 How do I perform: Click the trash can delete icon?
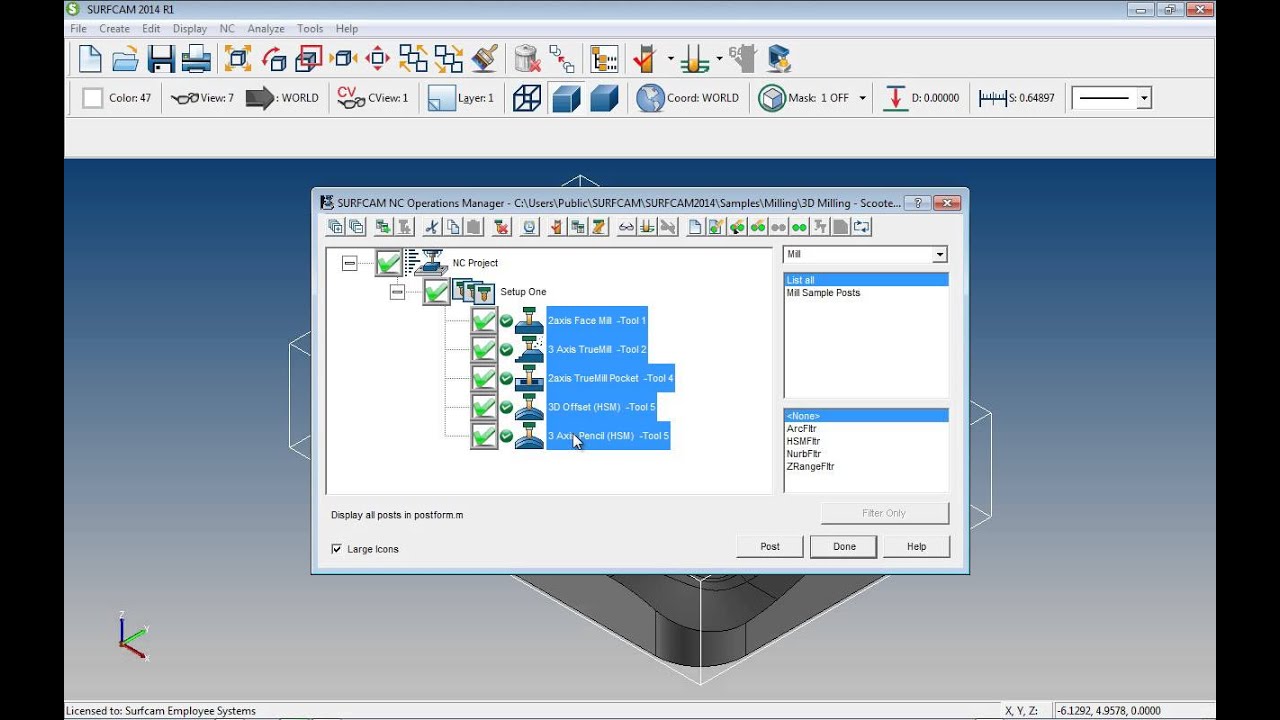tap(527, 59)
